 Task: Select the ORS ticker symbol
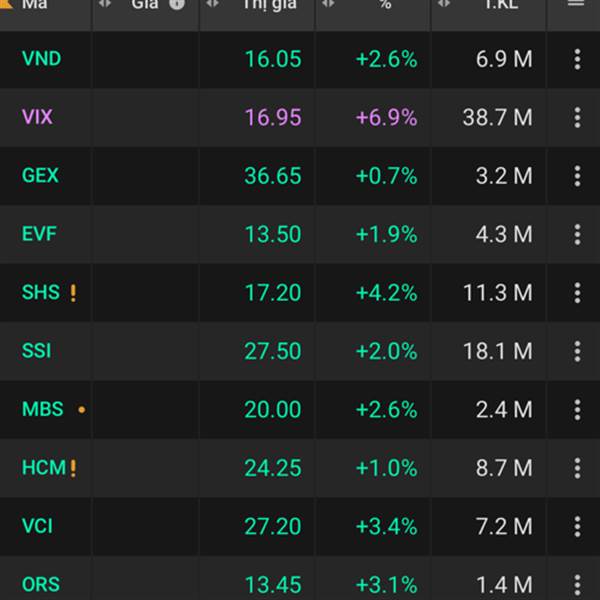[x=41, y=584]
